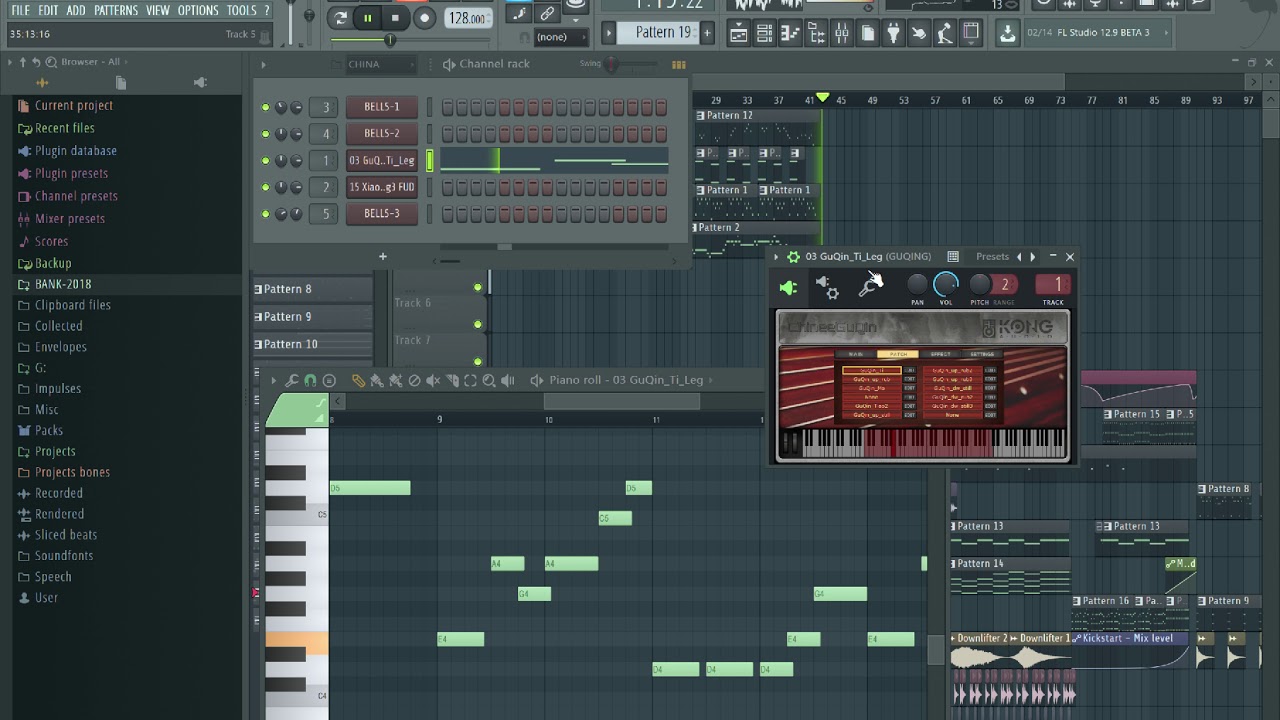1280x720 pixels.
Task: Open the piano roll wrench tools menu
Action: coord(291,380)
